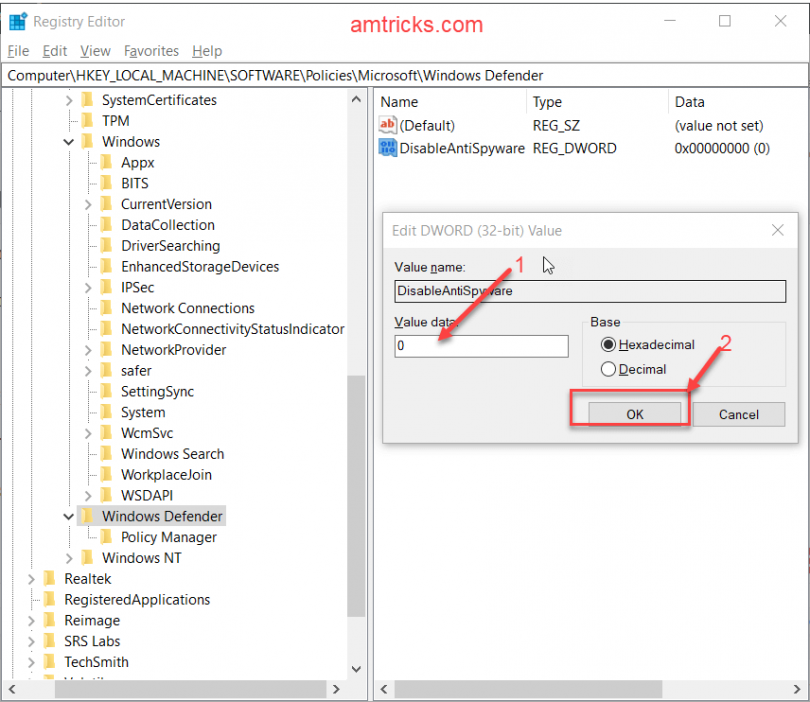The width and height of the screenshot is (810, 702).
Task: Open the Favorites menu
Action: point(151,50)
